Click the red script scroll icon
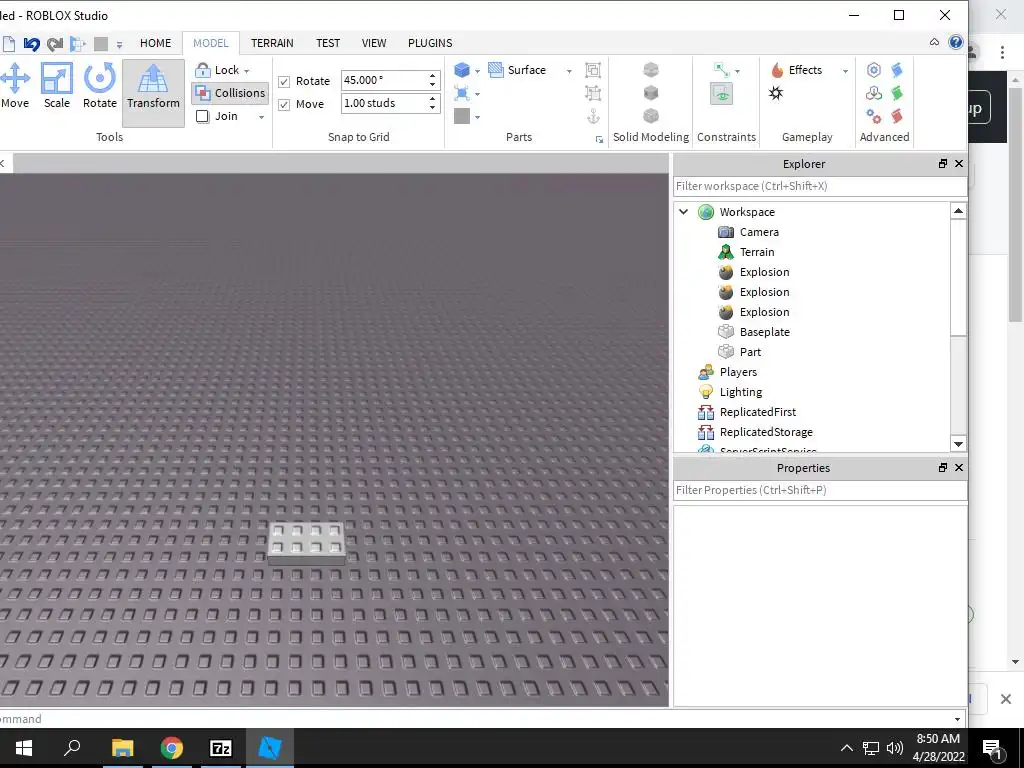Viewport: 1024px width, 768px height. pyautogui.click(x=897, y=116)
